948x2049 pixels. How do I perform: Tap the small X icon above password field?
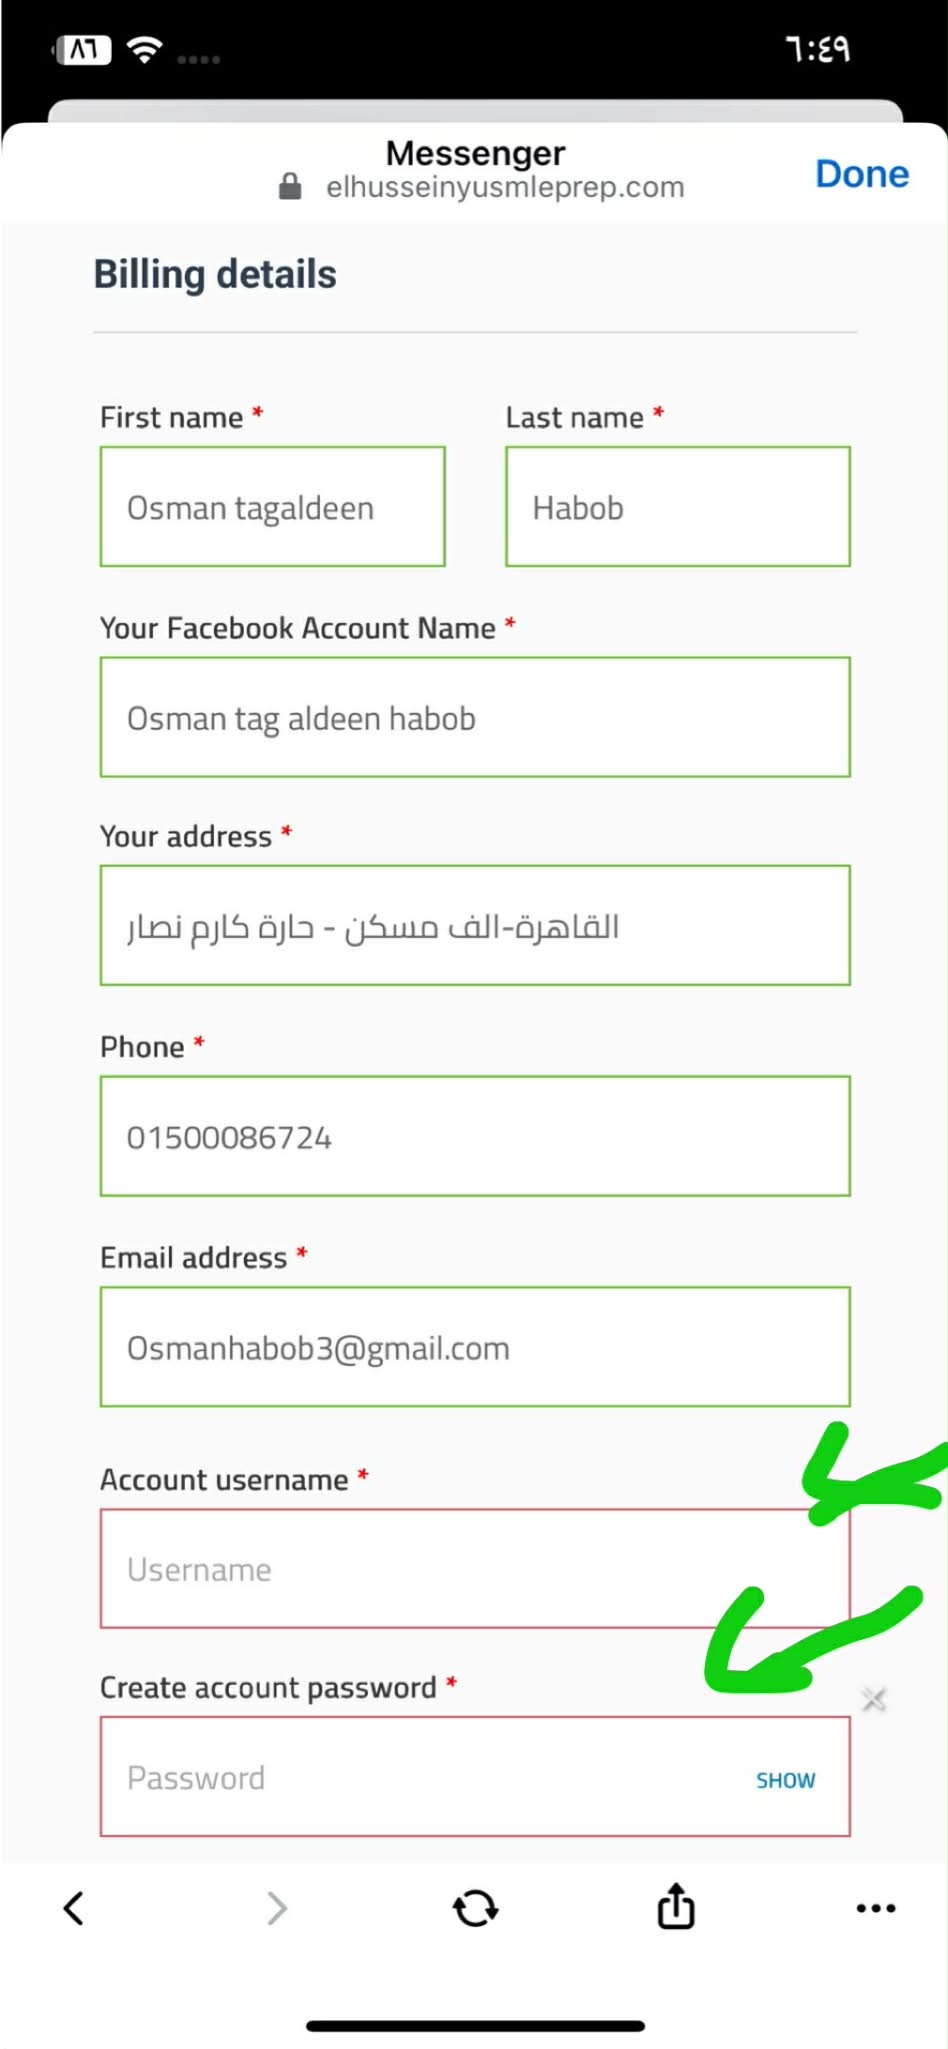(873, 1698)
